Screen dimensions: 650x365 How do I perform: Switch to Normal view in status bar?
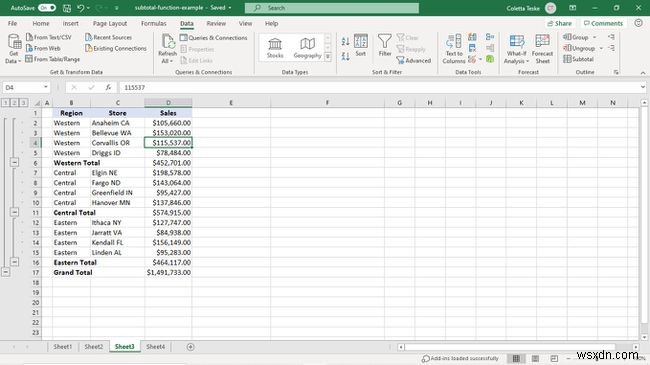click(x=516, y=358)
